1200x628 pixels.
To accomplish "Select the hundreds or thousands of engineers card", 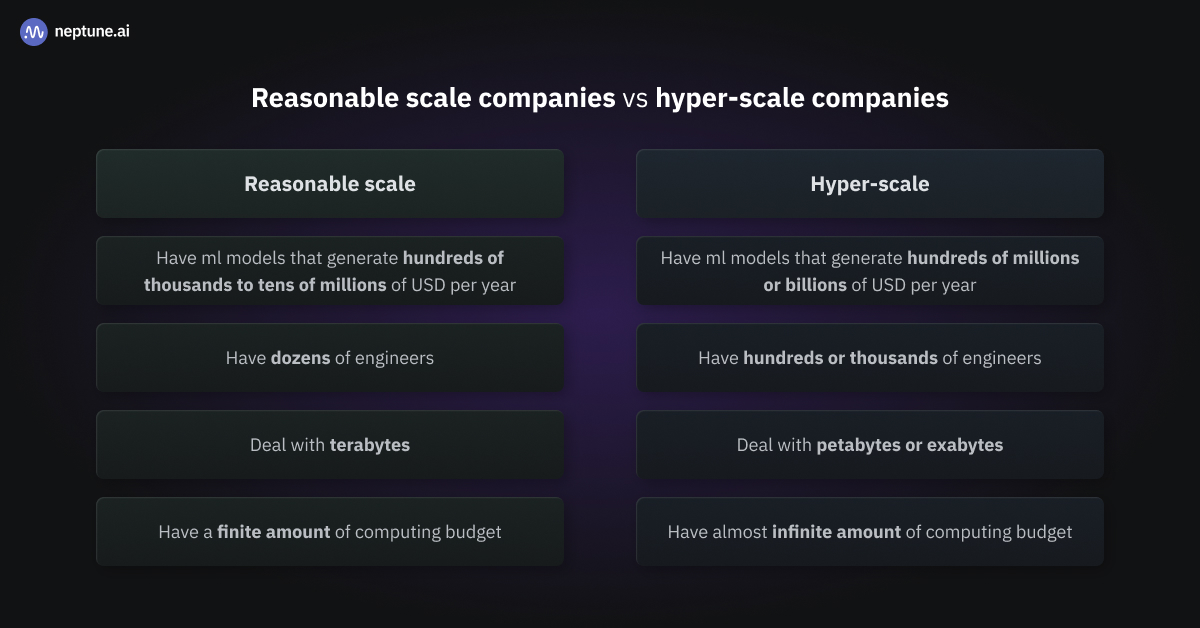I will click(869, 358).
